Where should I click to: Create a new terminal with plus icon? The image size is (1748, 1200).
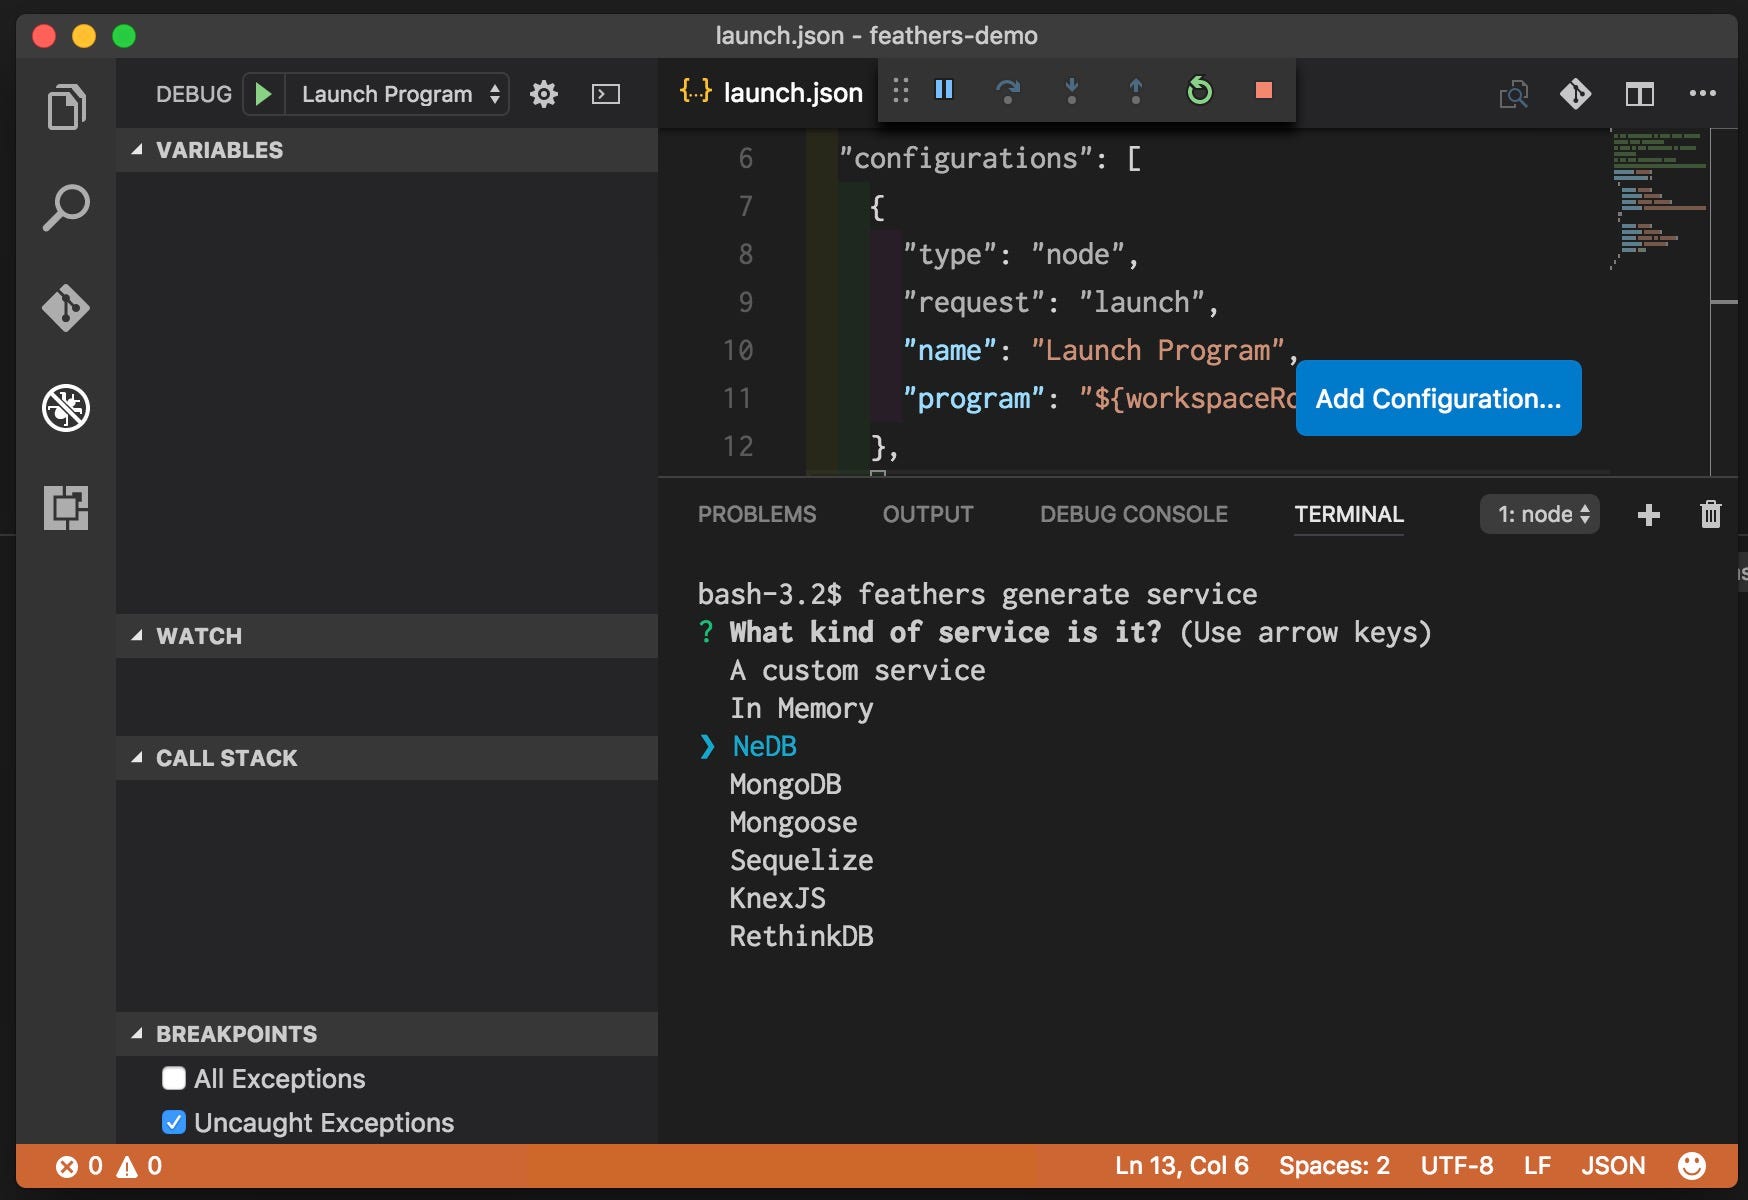click(1649, 514)
